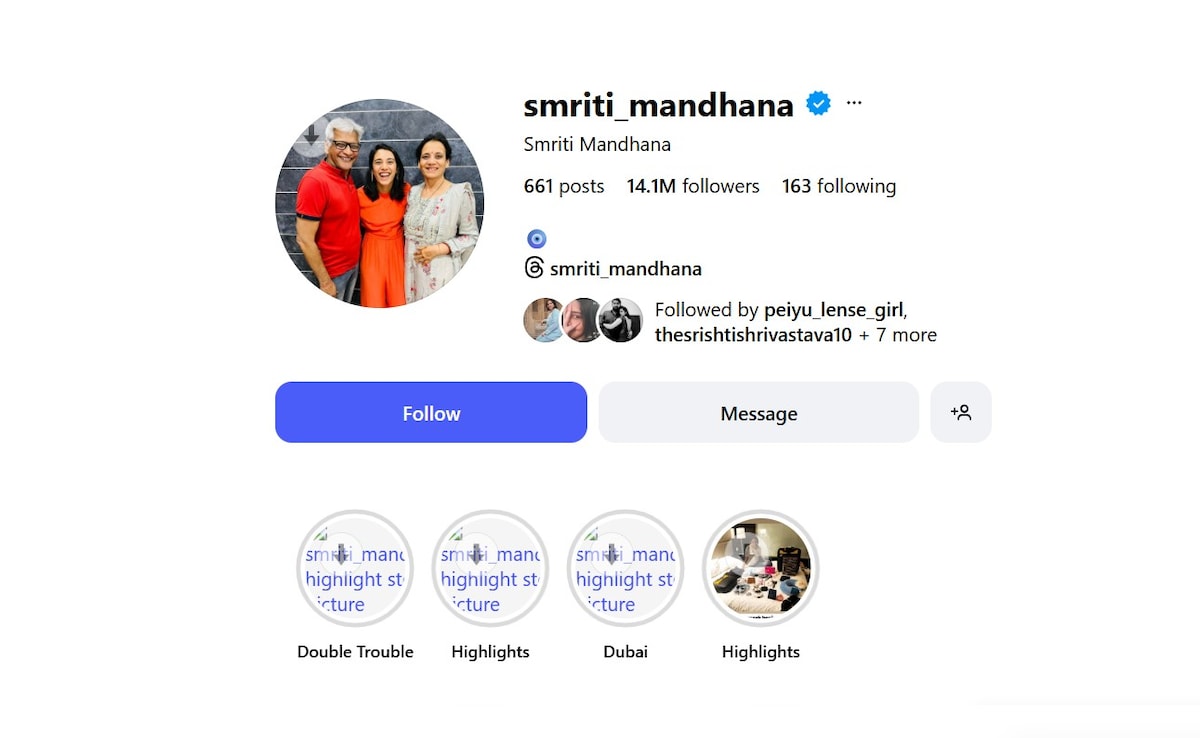
Task: Open the three-dot options menu
Action: click(853, 103)
